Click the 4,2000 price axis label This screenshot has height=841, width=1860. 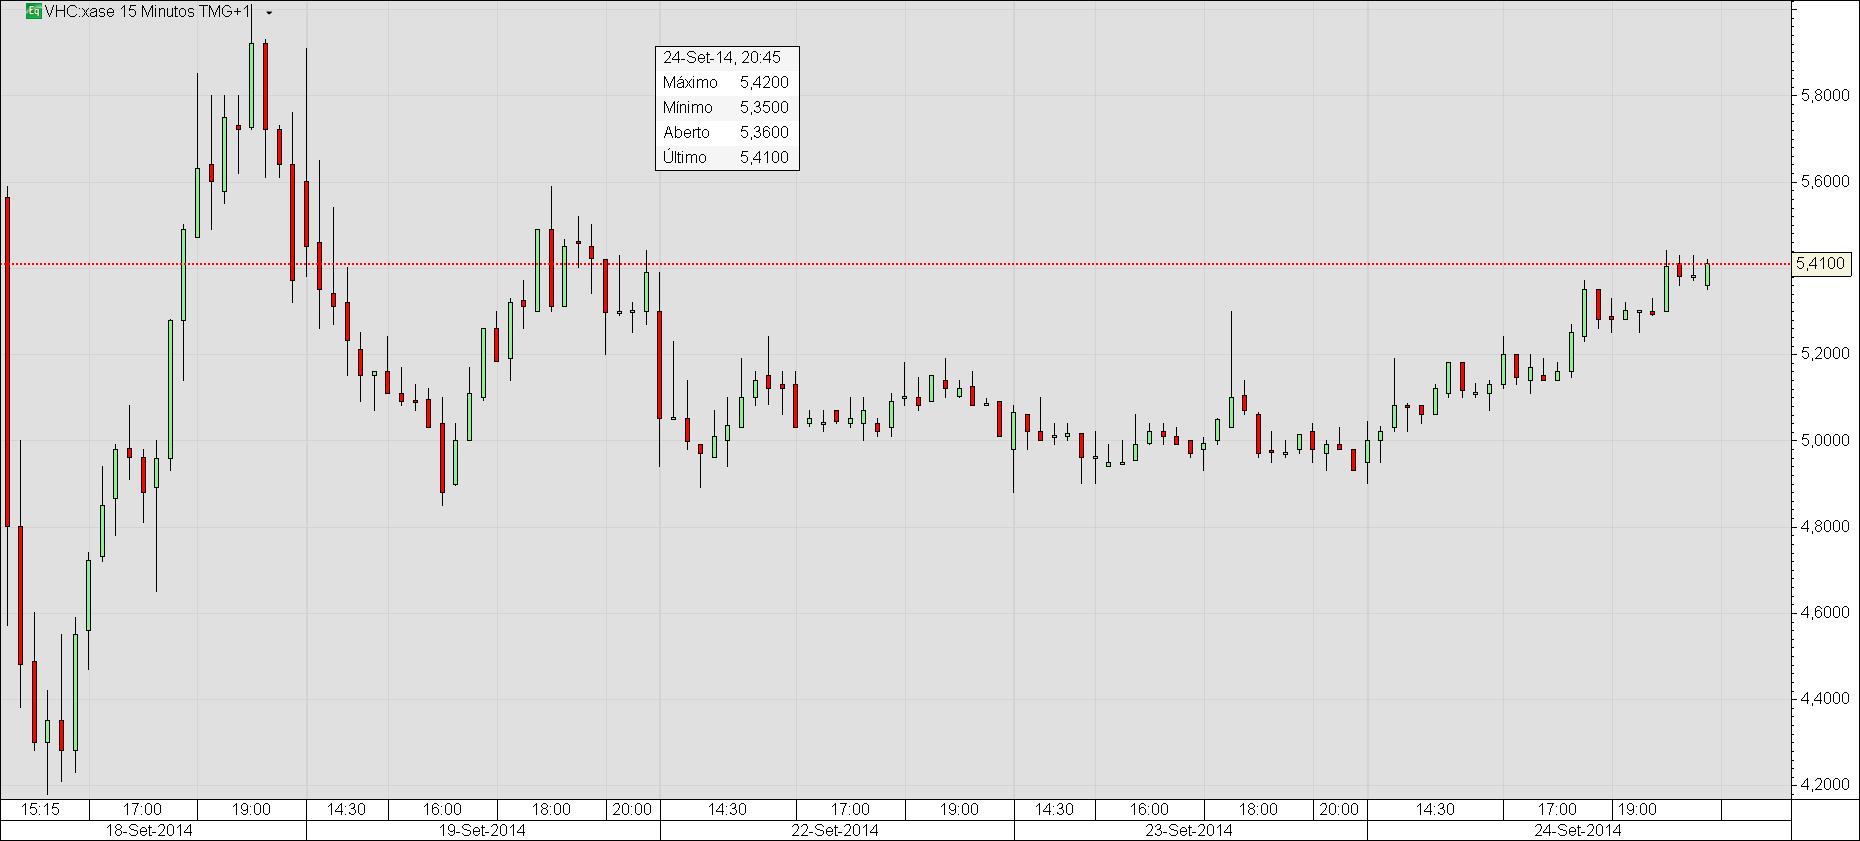(x=1823, y=785)
